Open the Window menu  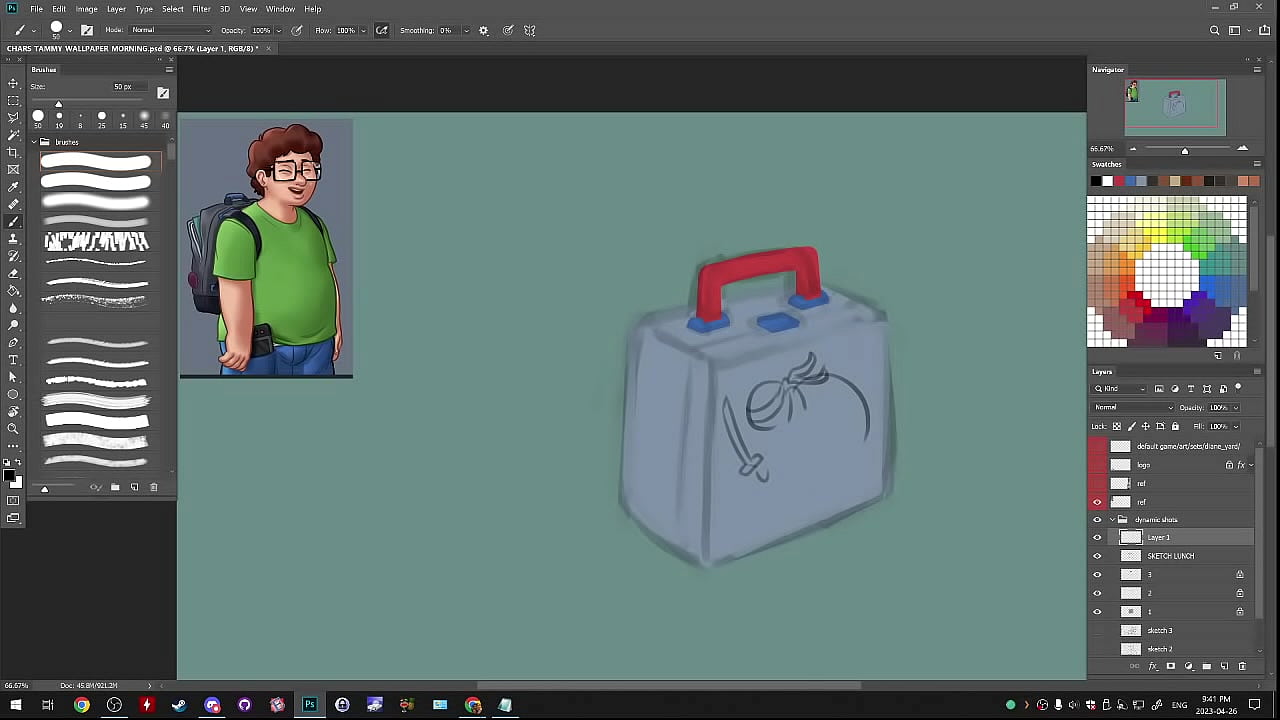click(280, 9)
